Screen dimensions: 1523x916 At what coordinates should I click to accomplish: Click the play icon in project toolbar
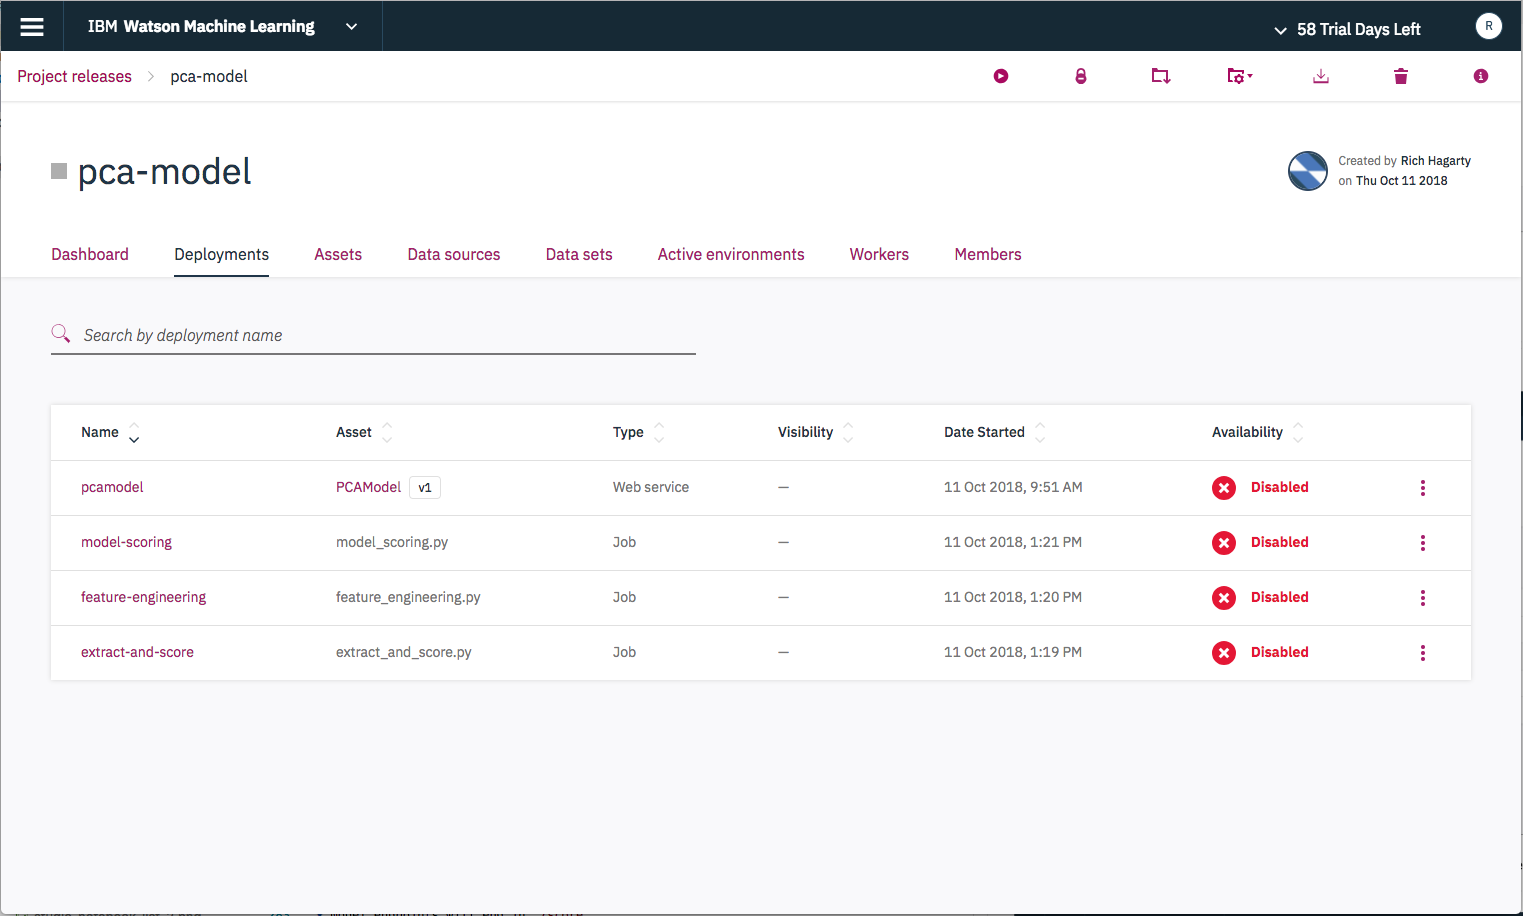coord(1001,76)
